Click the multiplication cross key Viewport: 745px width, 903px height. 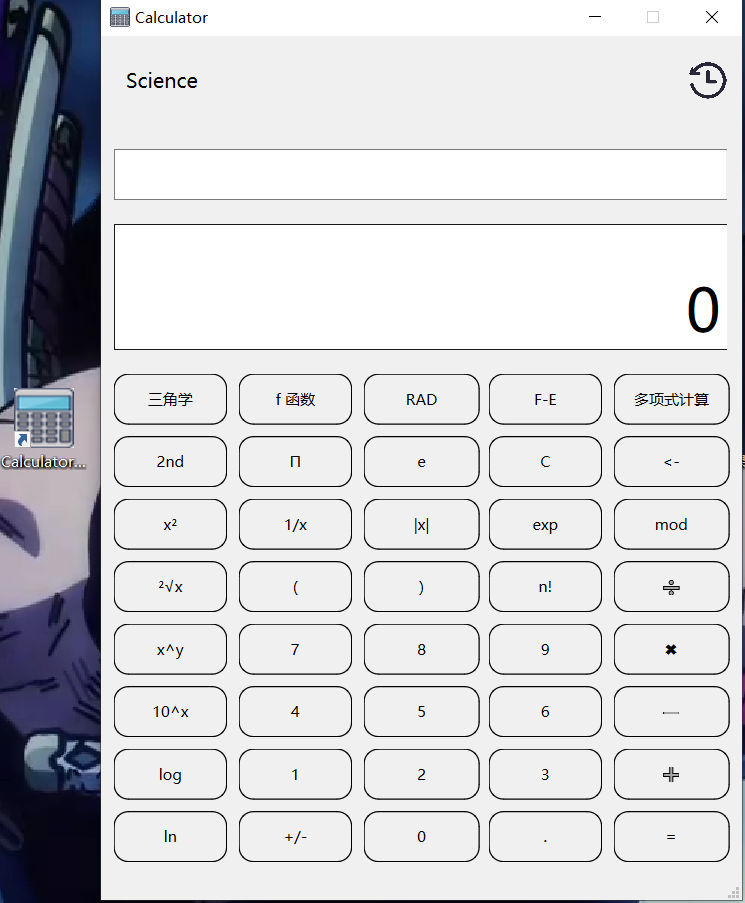coord(671,650)
